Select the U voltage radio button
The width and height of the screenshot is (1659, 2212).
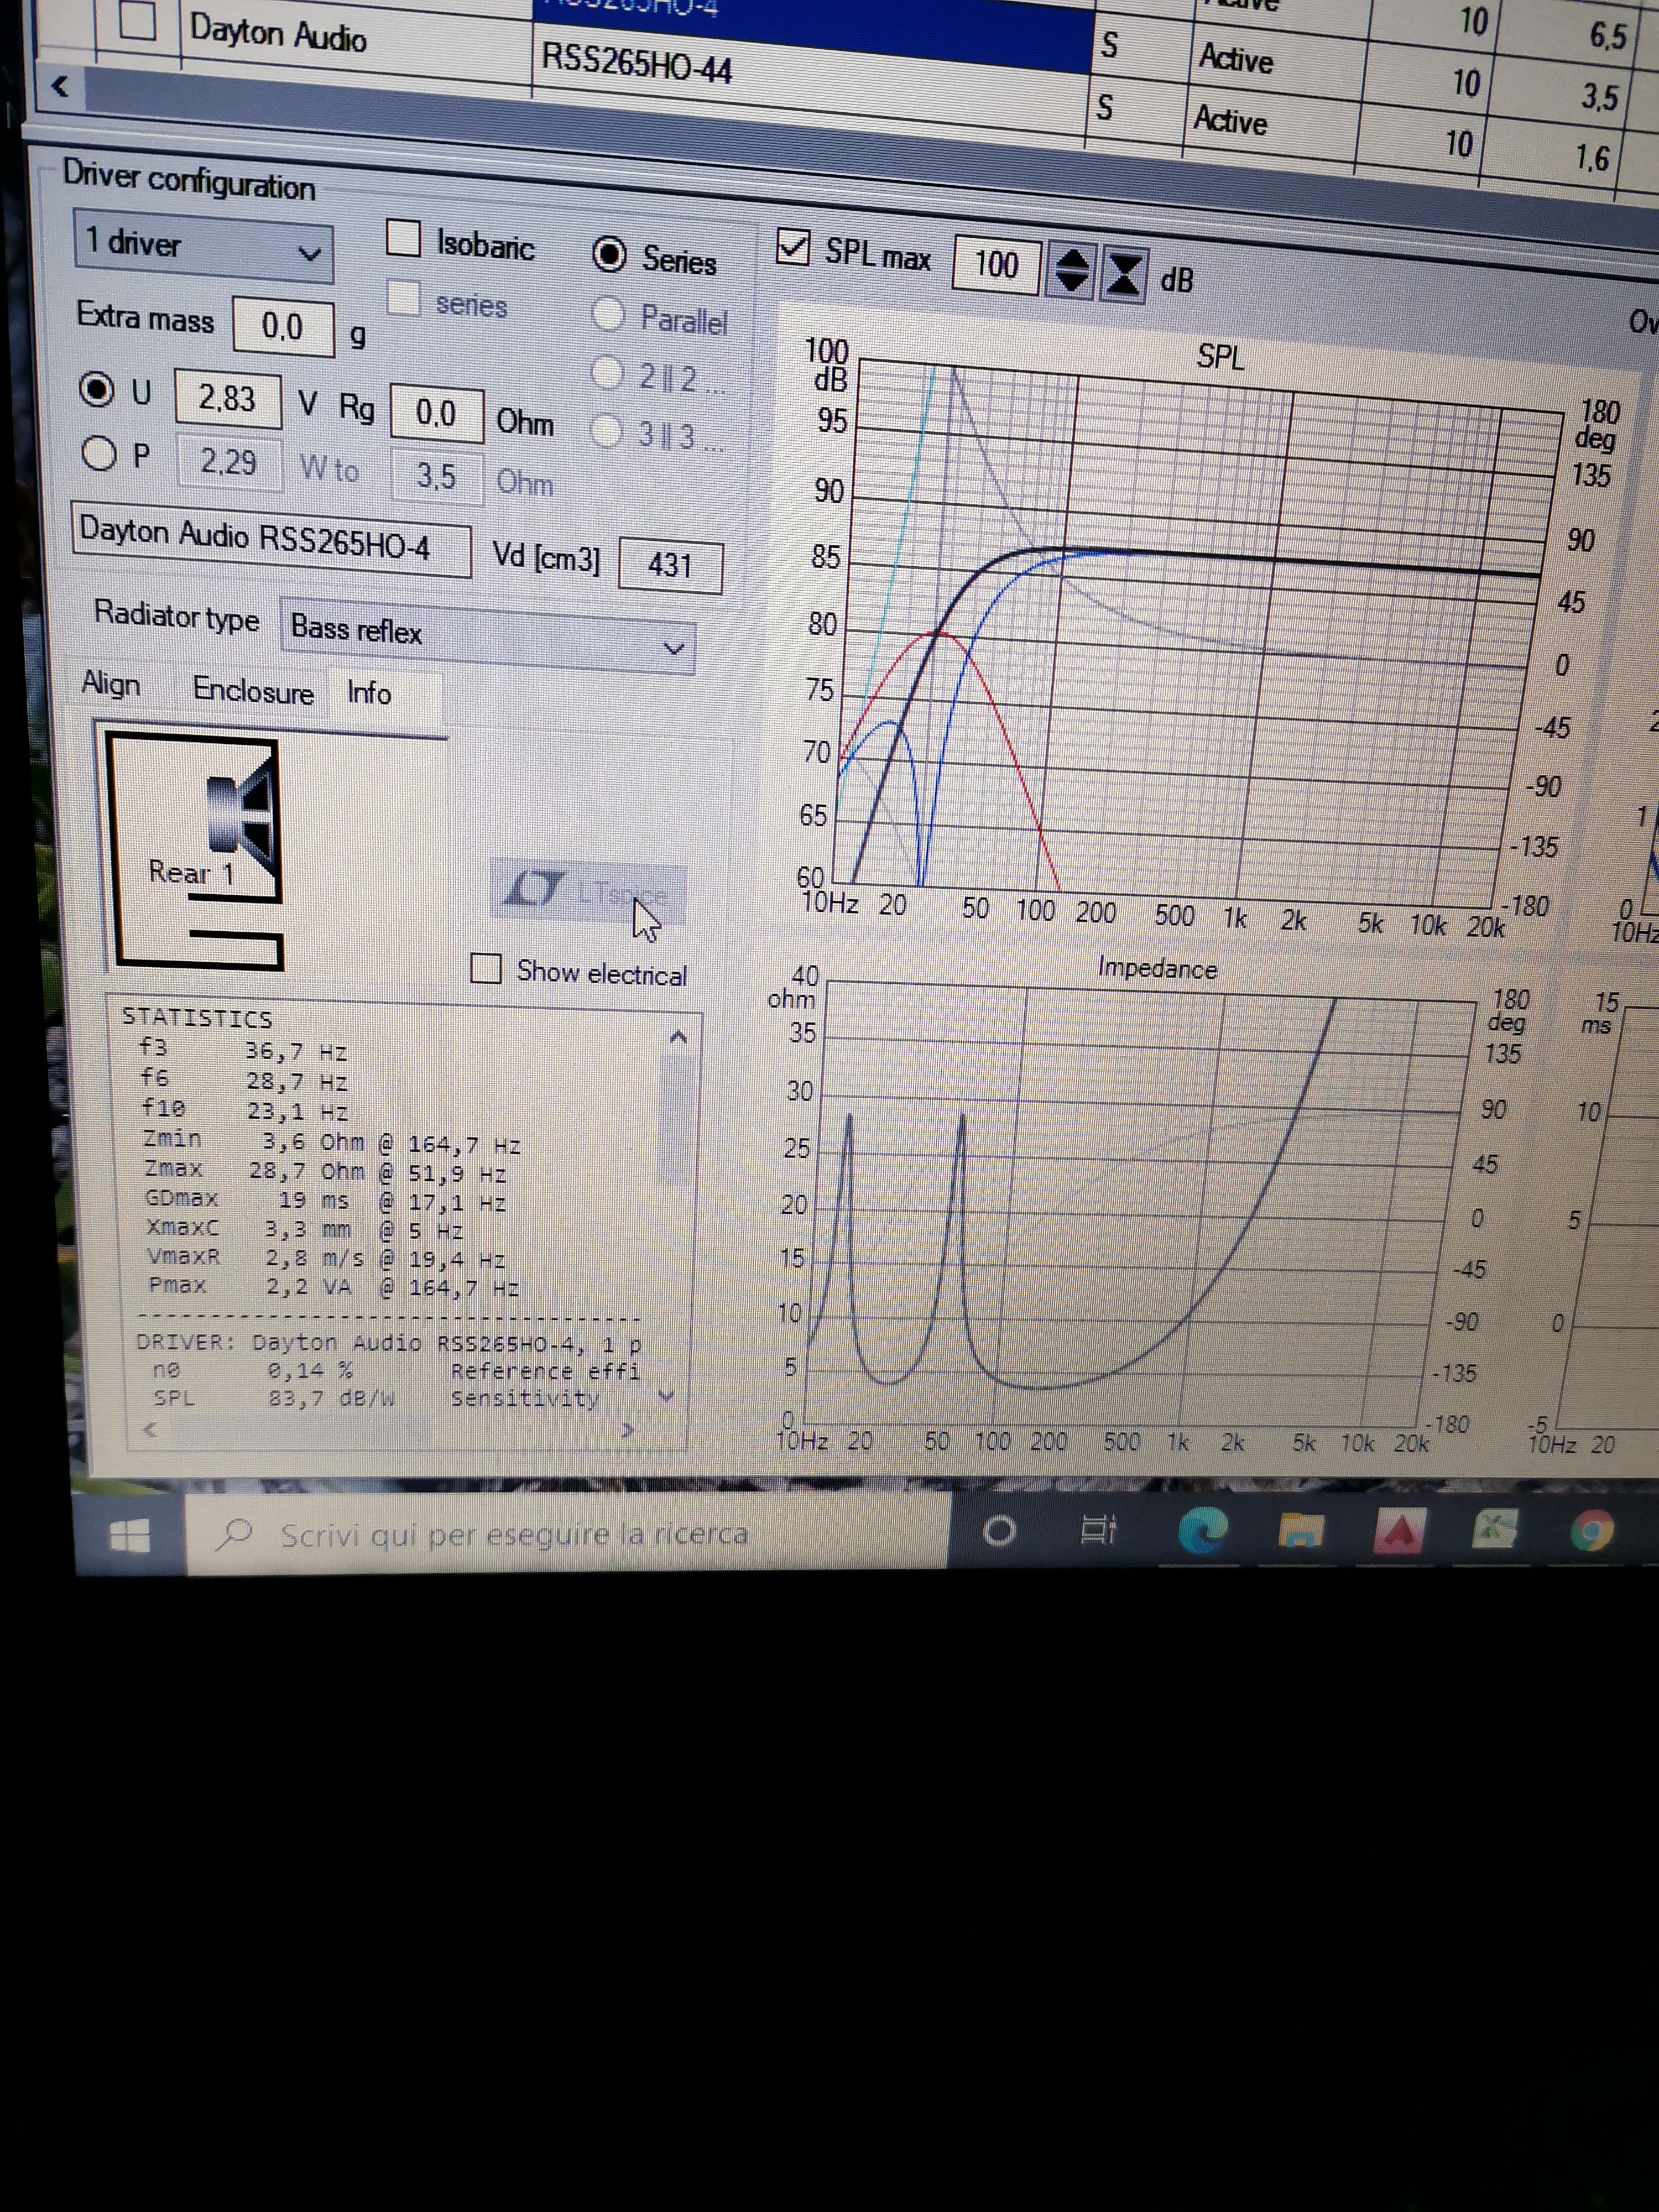[97, 389]
